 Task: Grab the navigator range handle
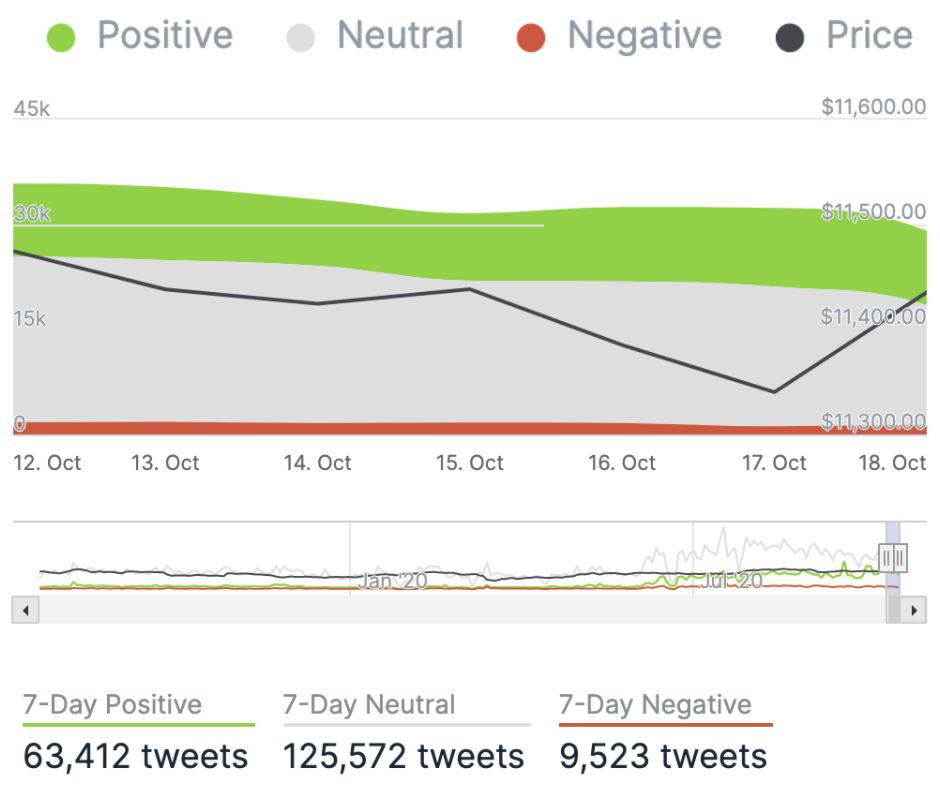892,556
